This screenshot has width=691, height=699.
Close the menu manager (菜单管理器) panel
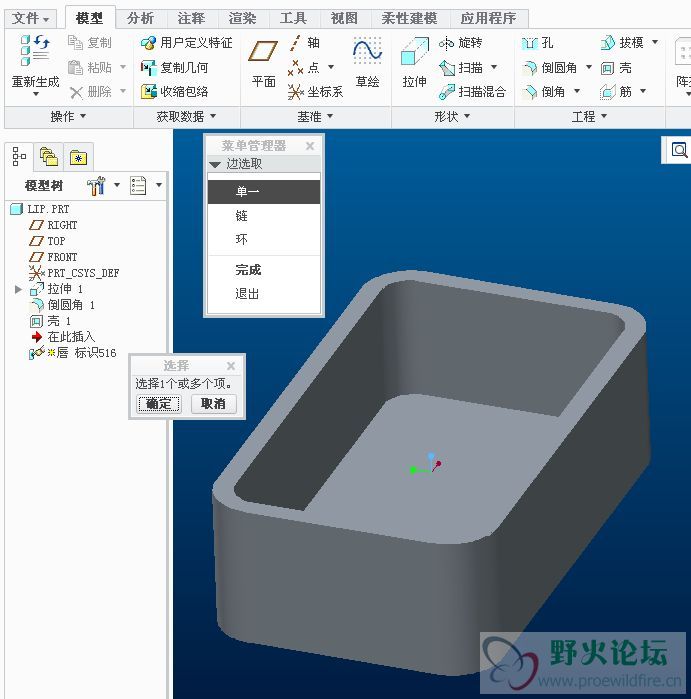point(310,146)
